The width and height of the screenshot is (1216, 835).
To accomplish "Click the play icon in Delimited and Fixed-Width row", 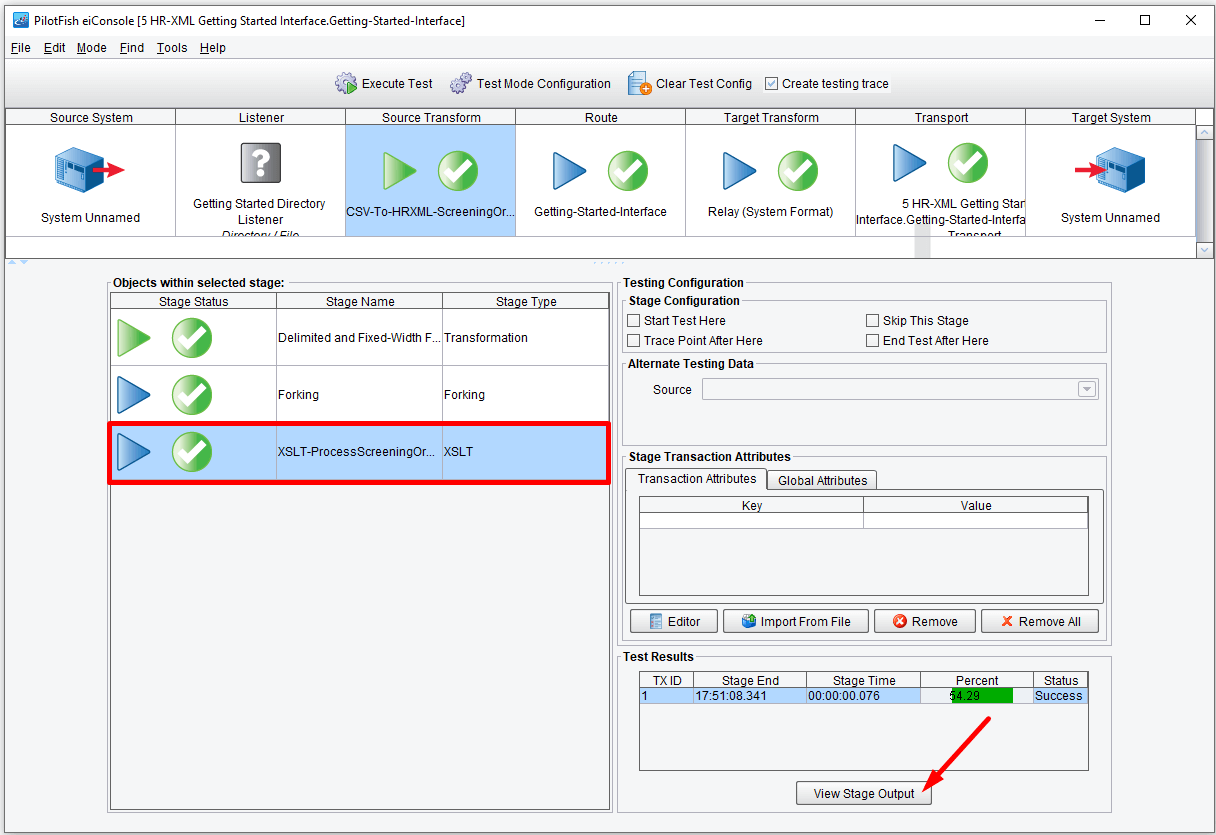I will coord(133,338).
